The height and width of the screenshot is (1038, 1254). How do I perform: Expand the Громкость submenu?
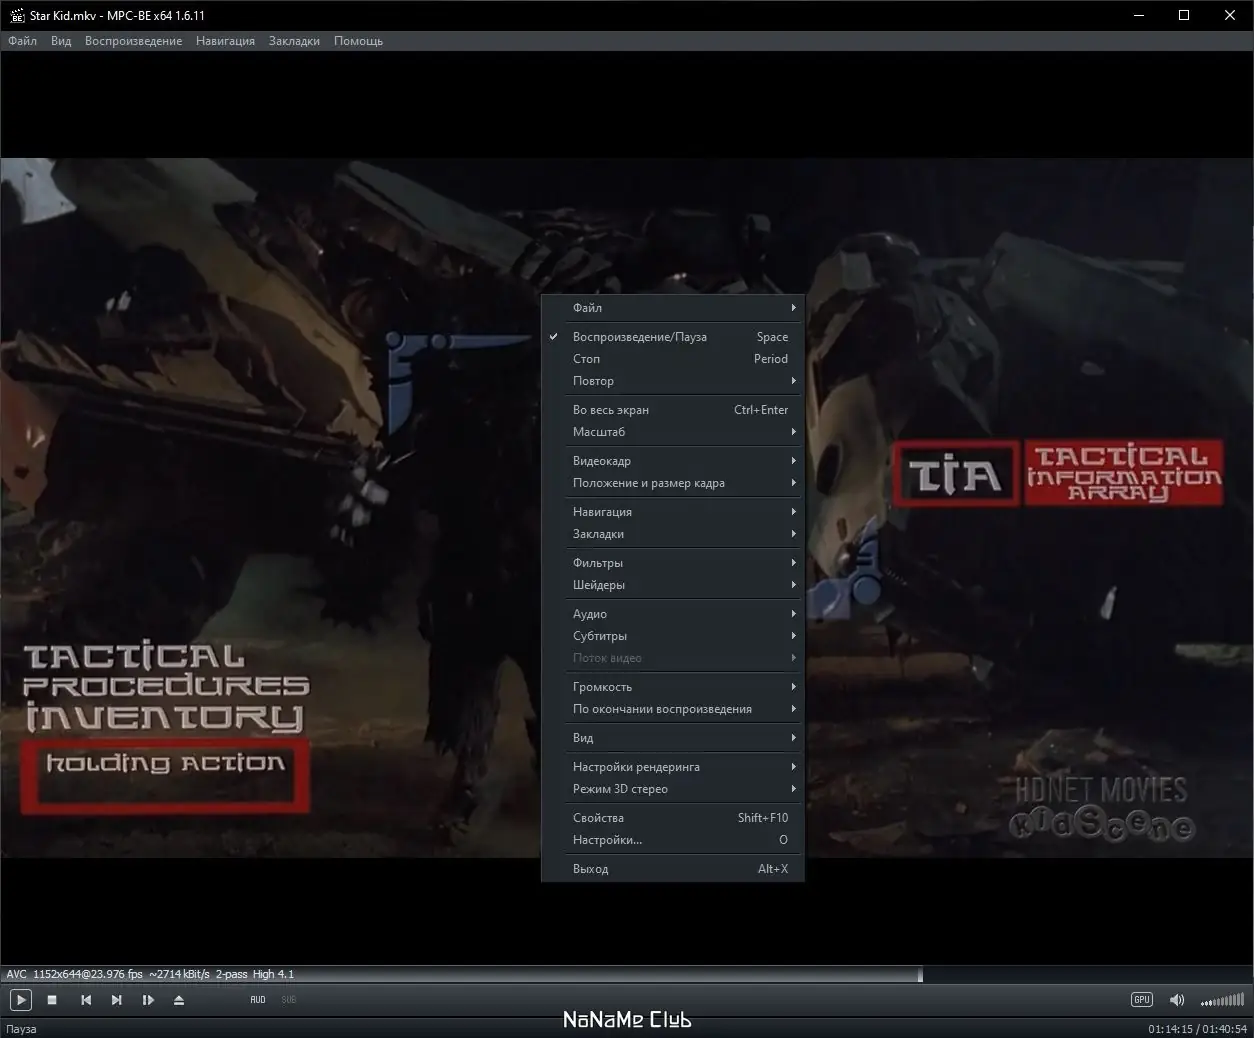pyautogui.click(x=673, y=687)
